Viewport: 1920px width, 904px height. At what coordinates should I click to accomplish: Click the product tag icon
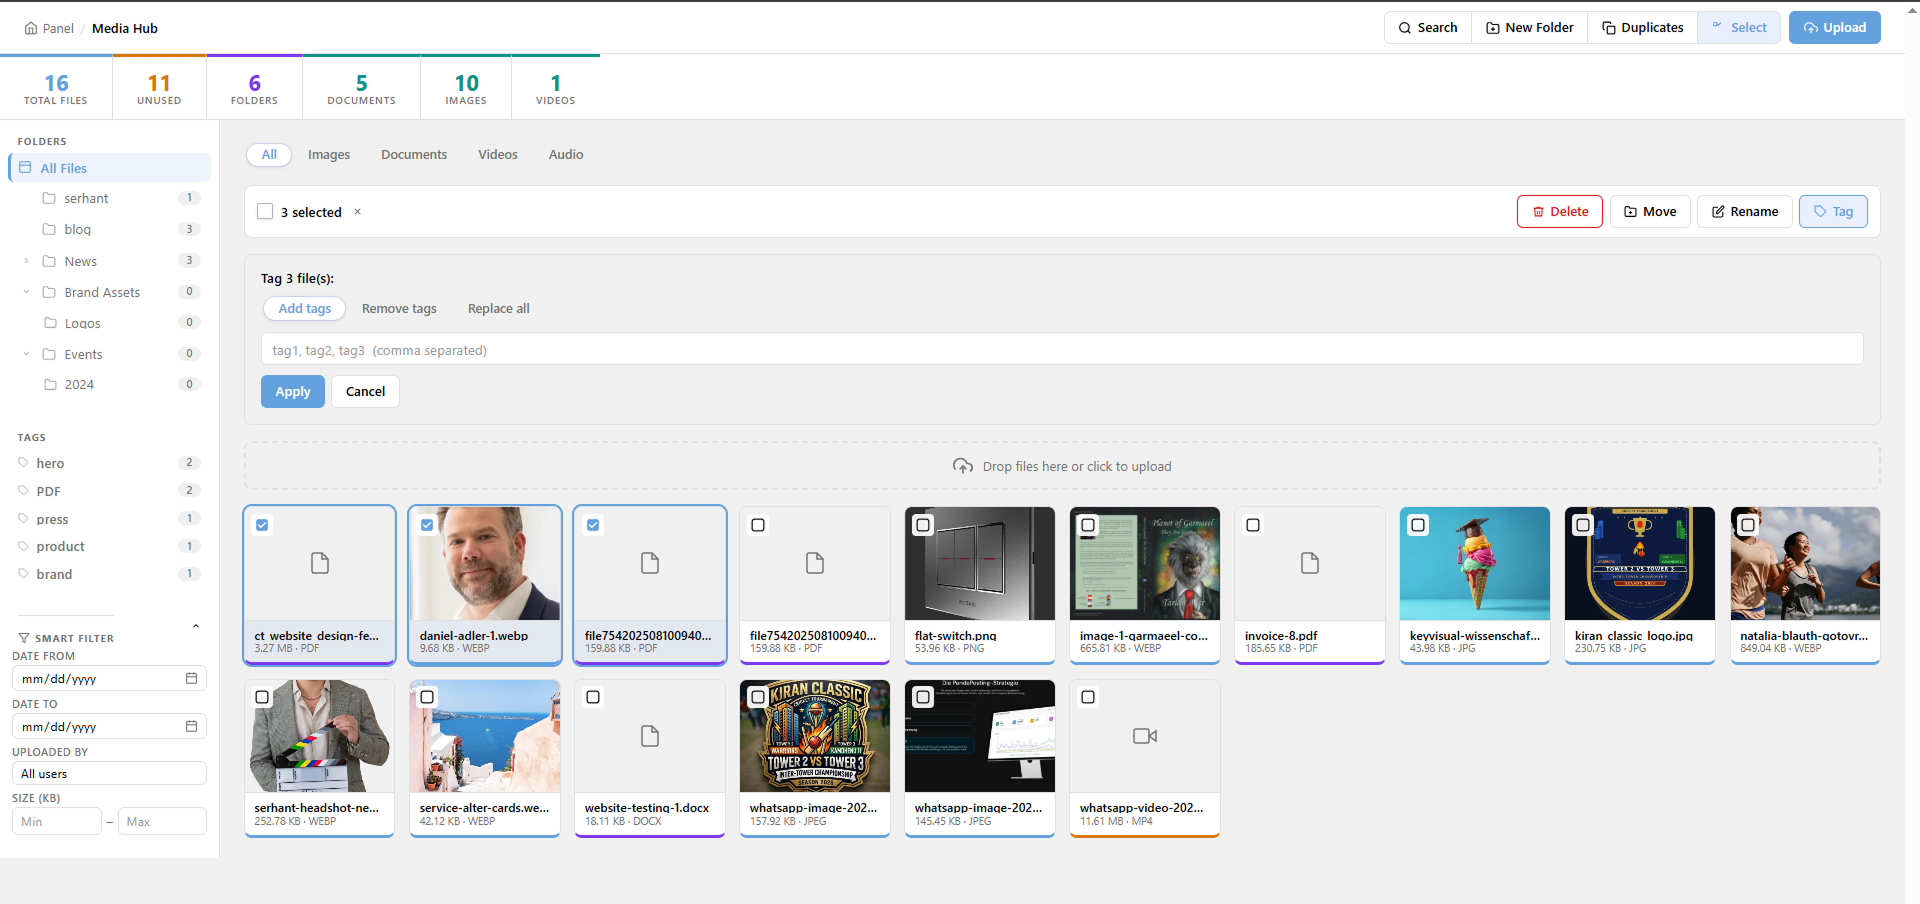coord(23,546)
